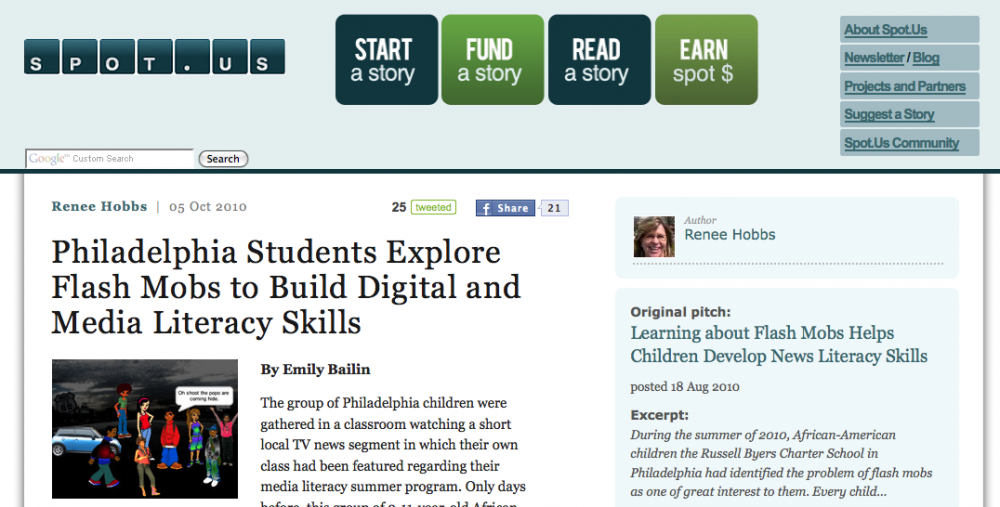This screenshot has width=1000, height=507.
Task: Click Suggest a Story link
Action: pos(889,114)
